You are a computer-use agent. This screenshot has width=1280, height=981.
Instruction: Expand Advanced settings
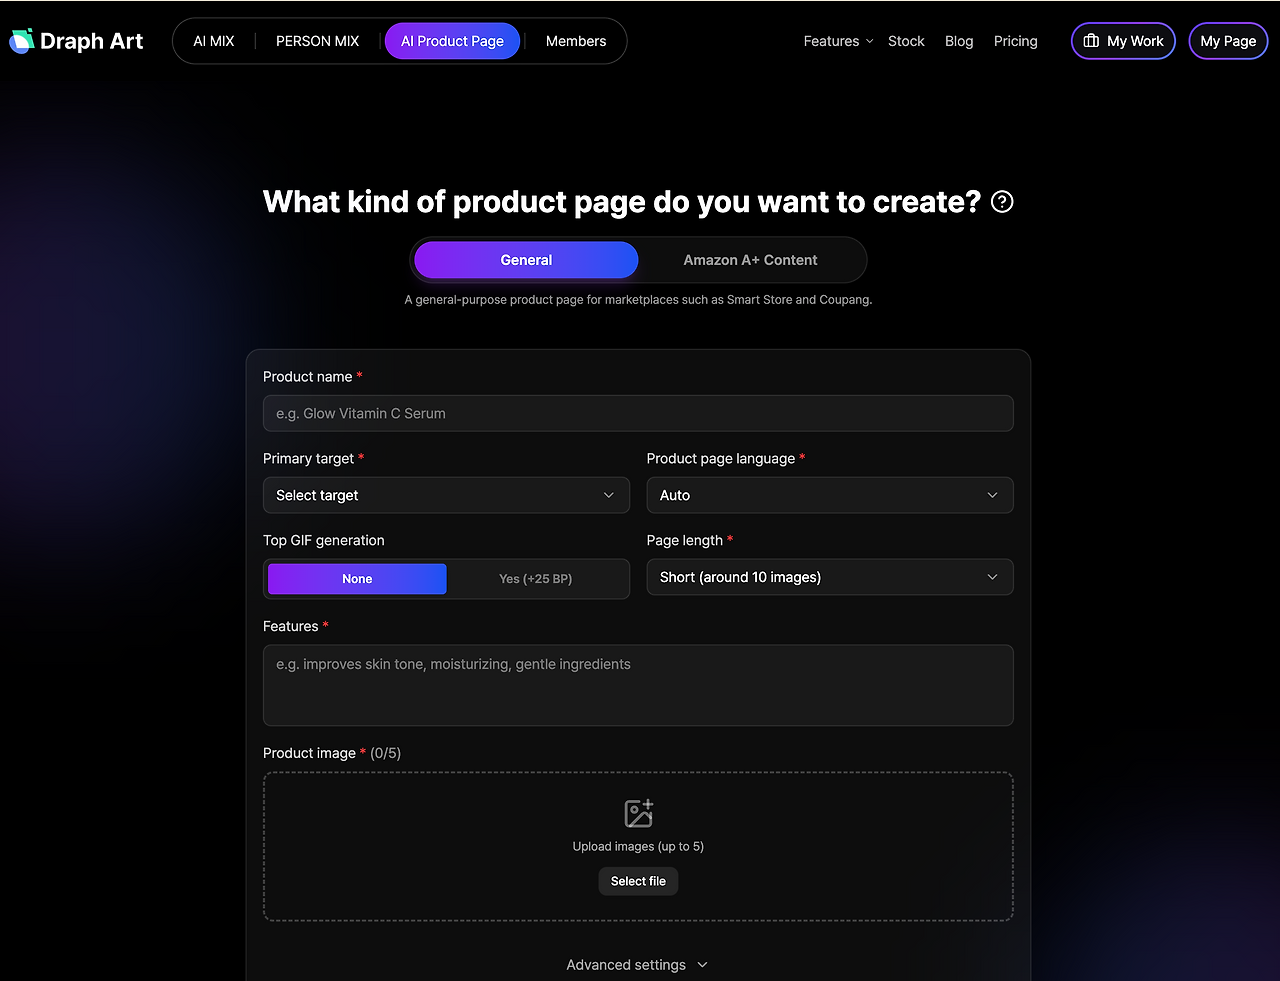click(x=638, y=965)
